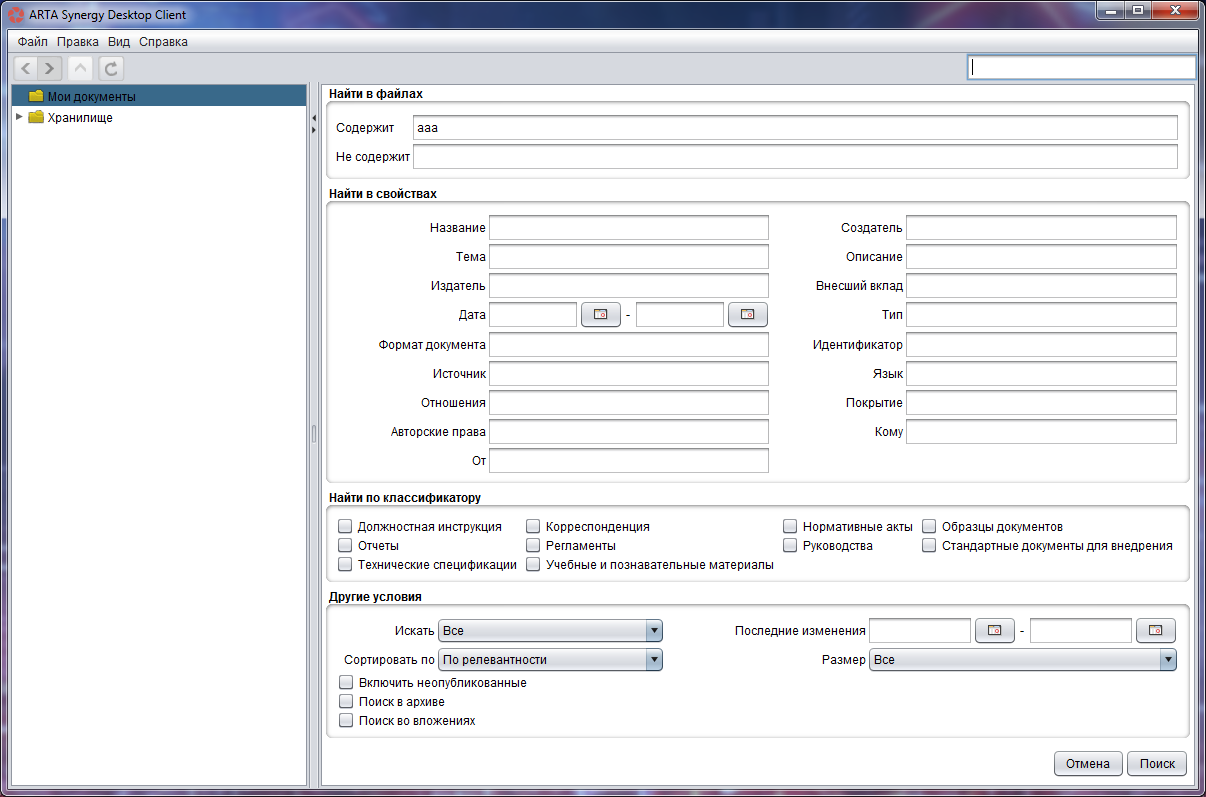Click the Идентификатор input field

click(1041, 344)
